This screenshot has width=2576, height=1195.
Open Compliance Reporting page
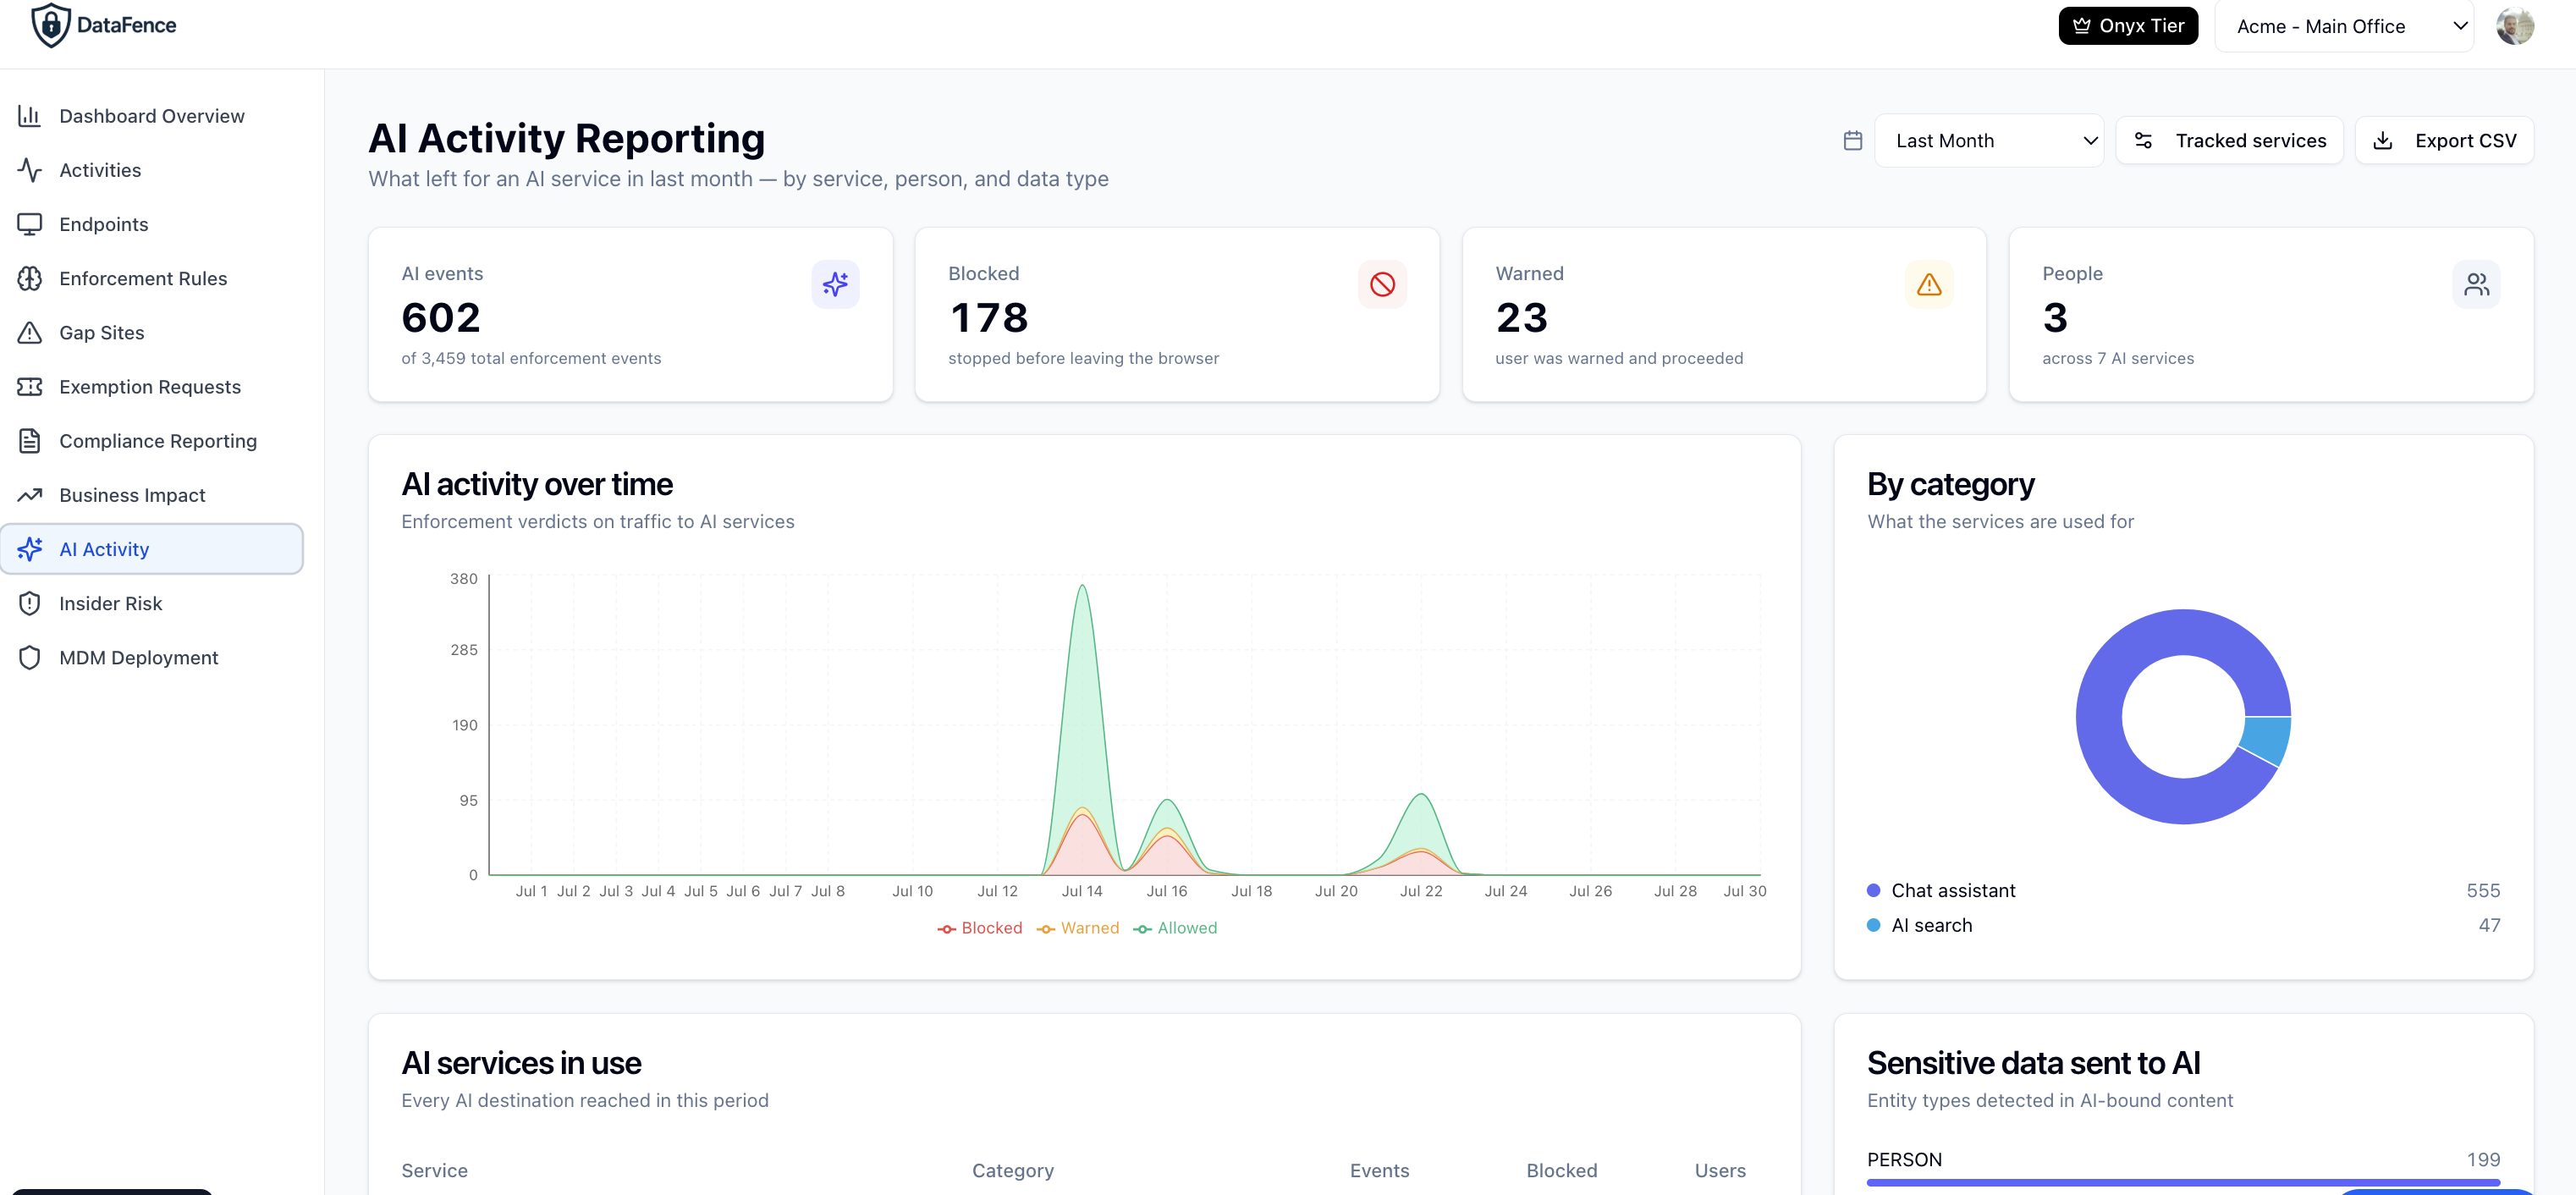coord(152,441)
